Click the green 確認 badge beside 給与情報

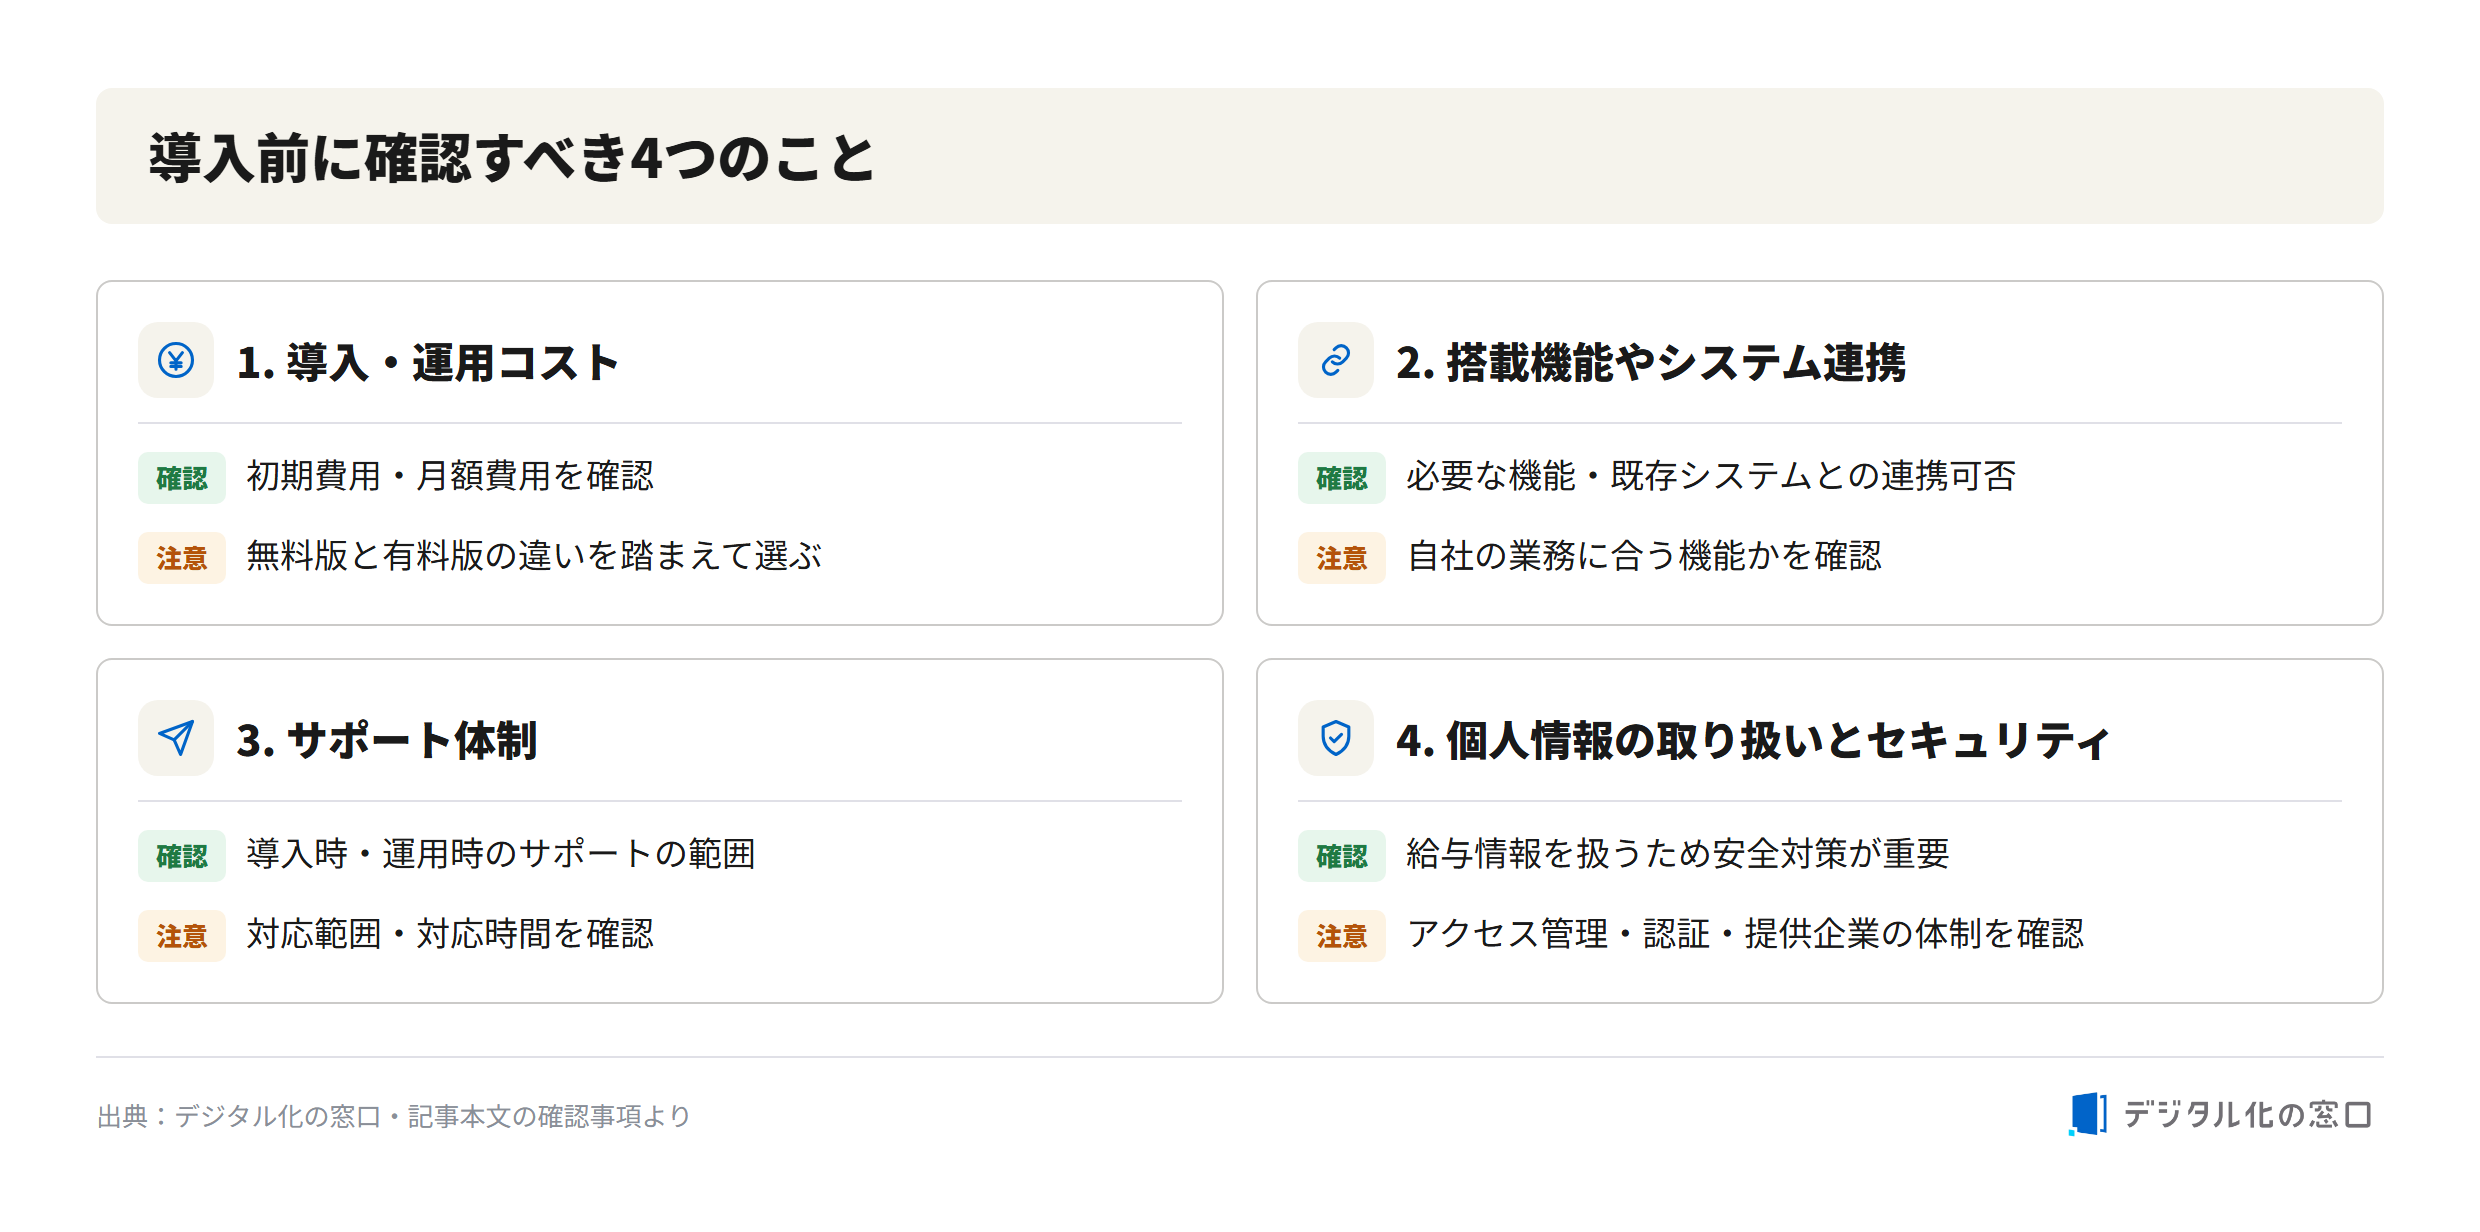1342,856
